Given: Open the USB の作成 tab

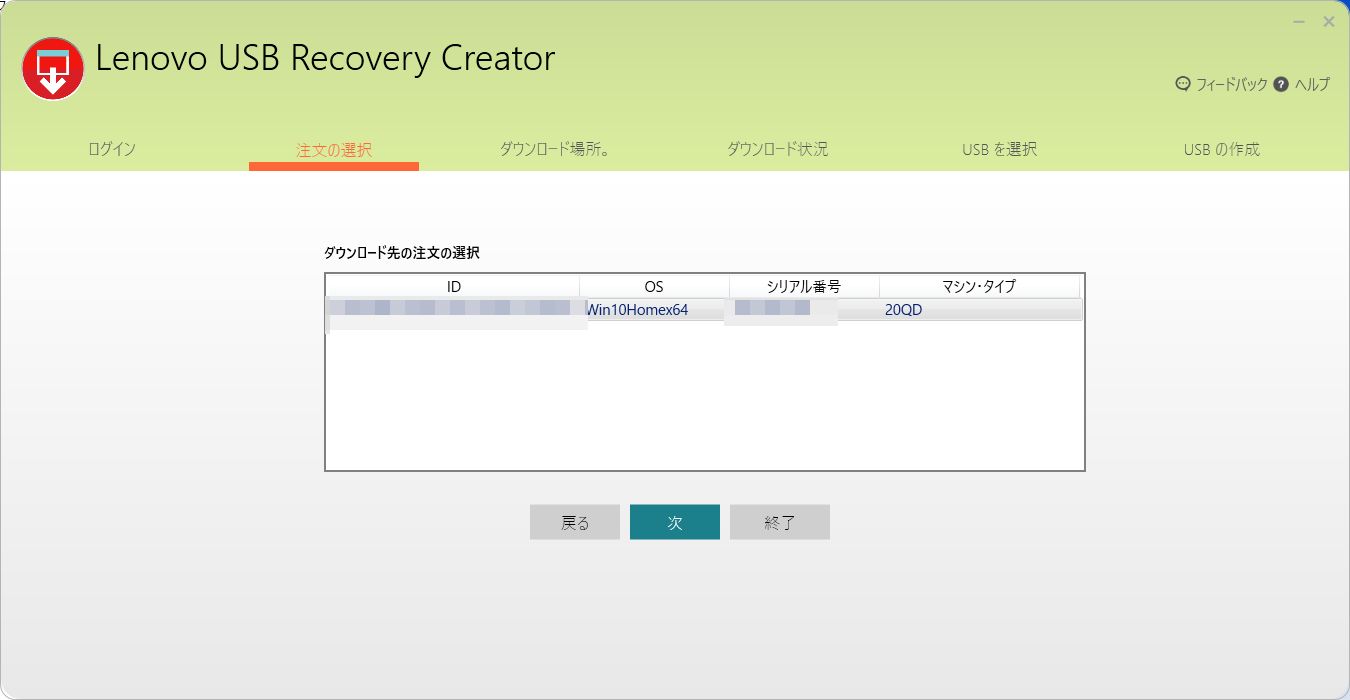Looking at the screenshot, I should [x=1222, y=150].
